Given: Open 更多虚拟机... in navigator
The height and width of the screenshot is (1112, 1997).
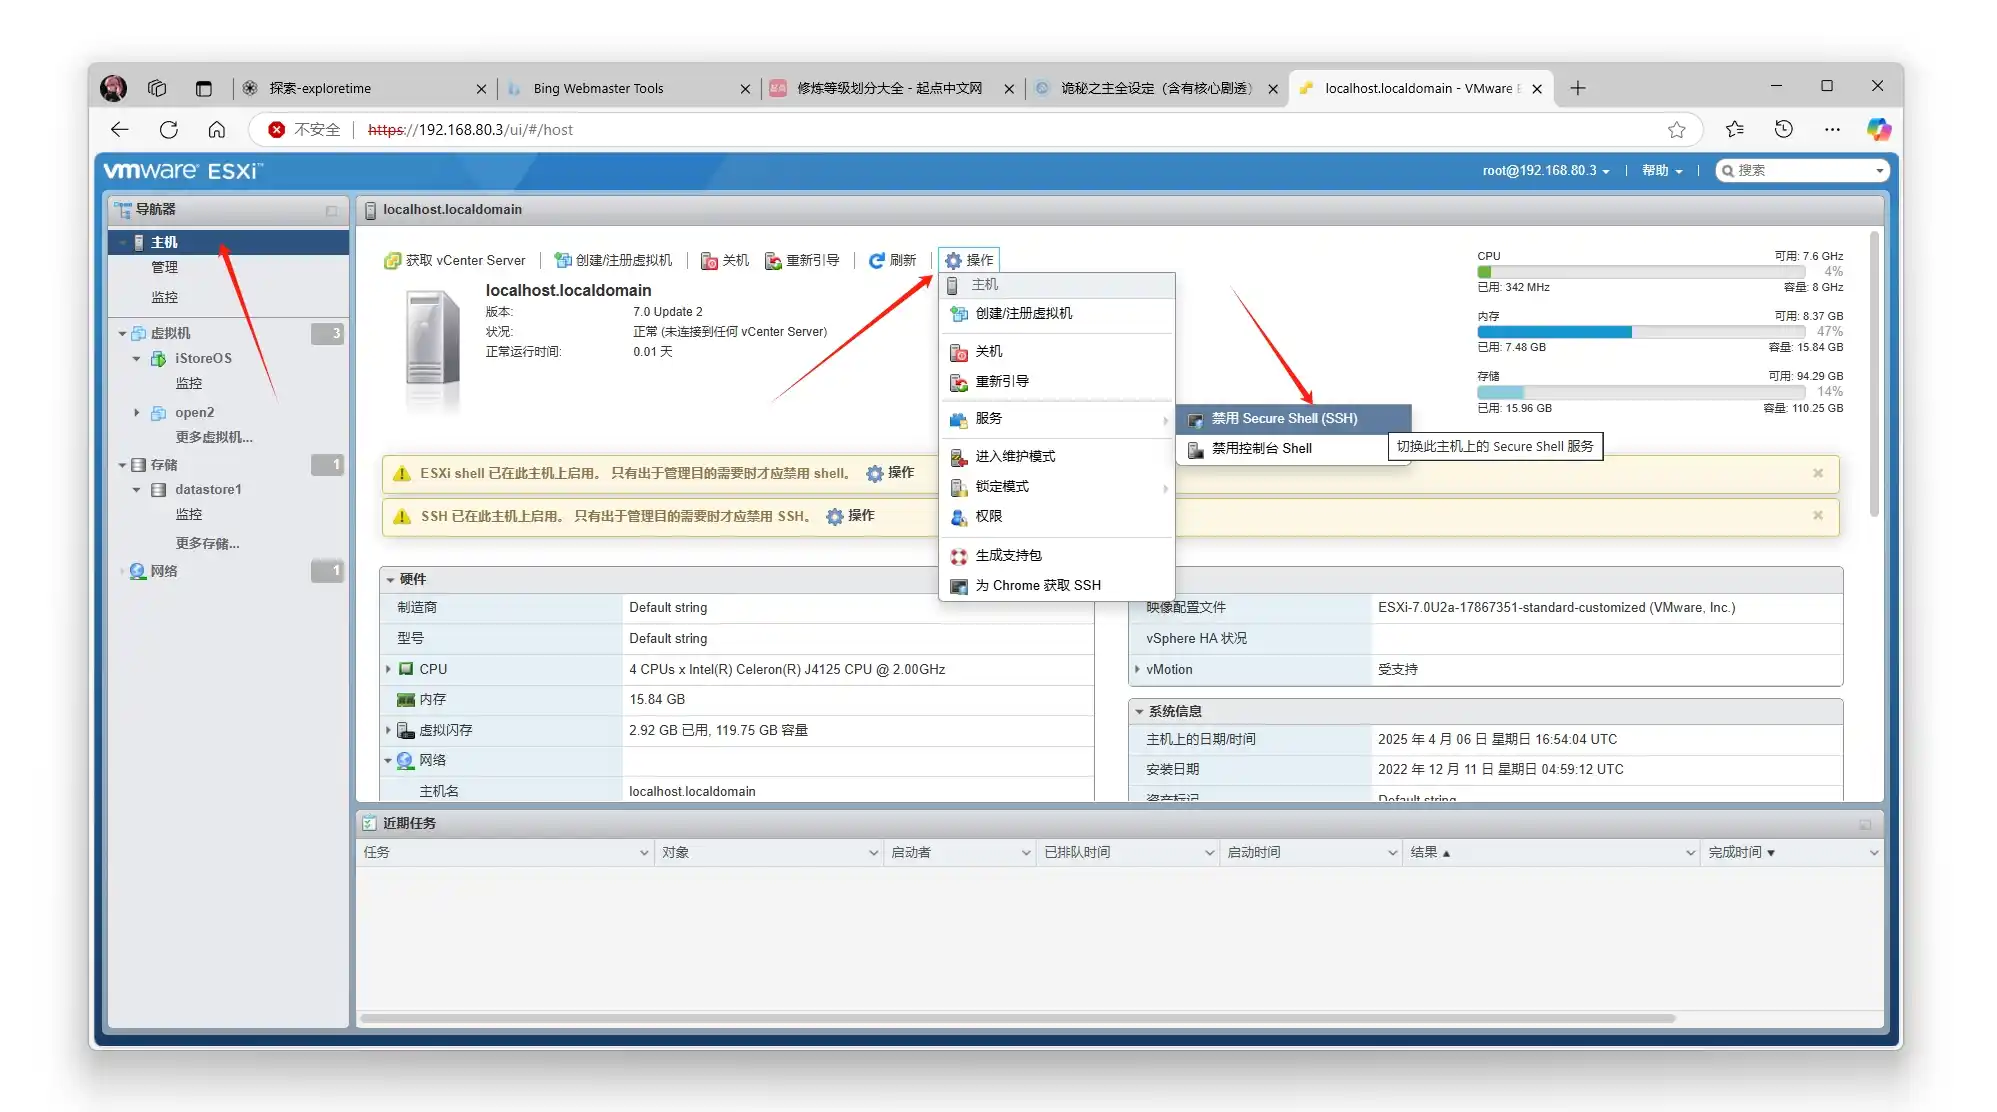Looking at the screenshot, I should pos(214,437).
